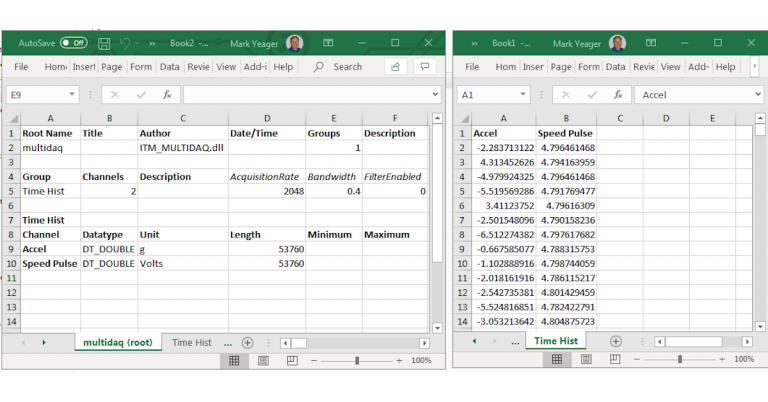Viewport: 768px width, 402px height.
Task: Click zoom out minus button in Book1
Action: 637,359
